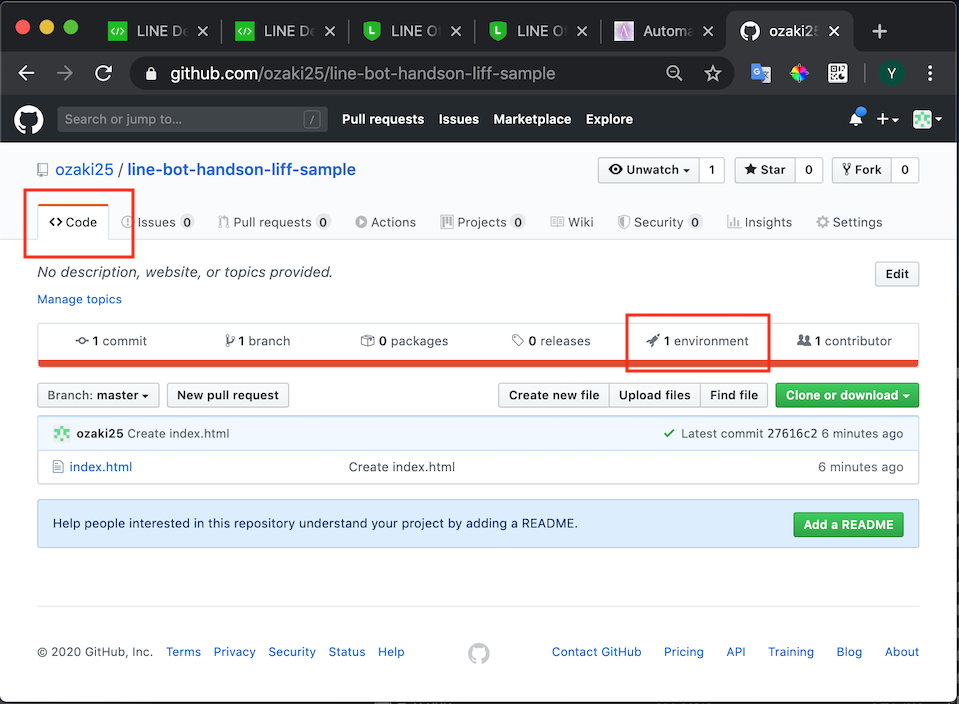View the 0 releases link

tap(551, 341)
